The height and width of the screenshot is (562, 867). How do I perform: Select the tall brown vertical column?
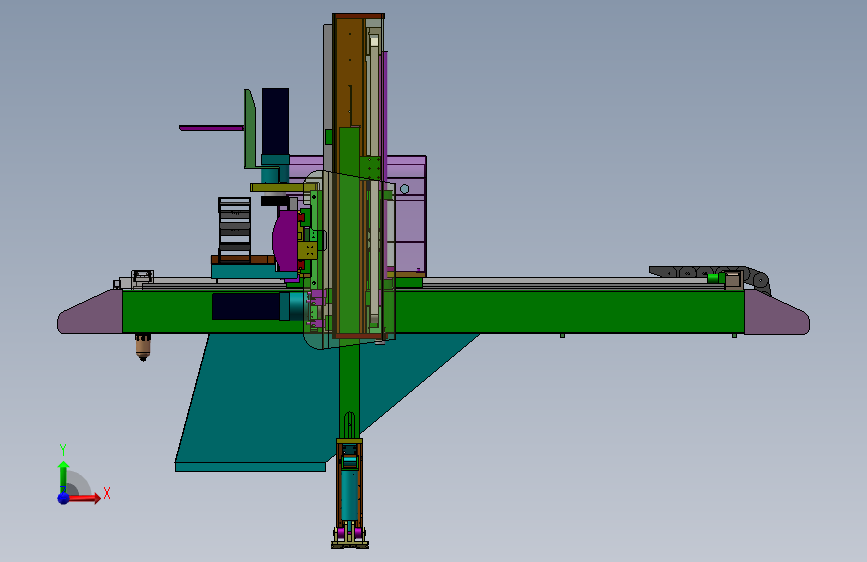pos(349,72)
